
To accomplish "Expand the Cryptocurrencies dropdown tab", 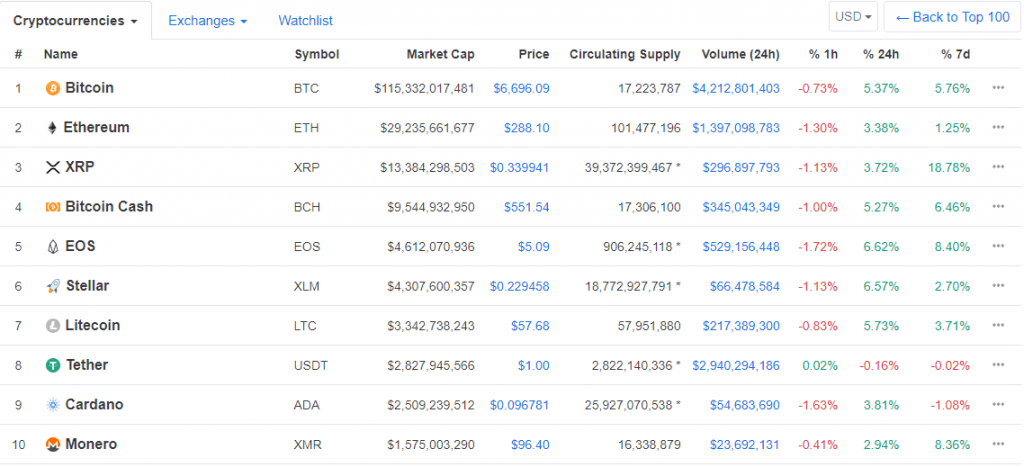I will pyautogui.click(x=75, y=20).
